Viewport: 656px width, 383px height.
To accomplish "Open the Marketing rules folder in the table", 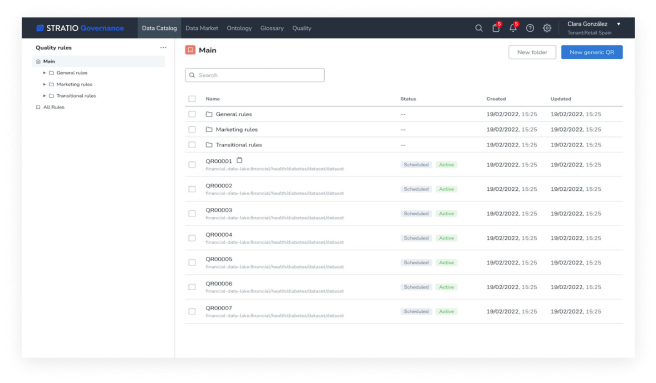I will coord(237,129).
